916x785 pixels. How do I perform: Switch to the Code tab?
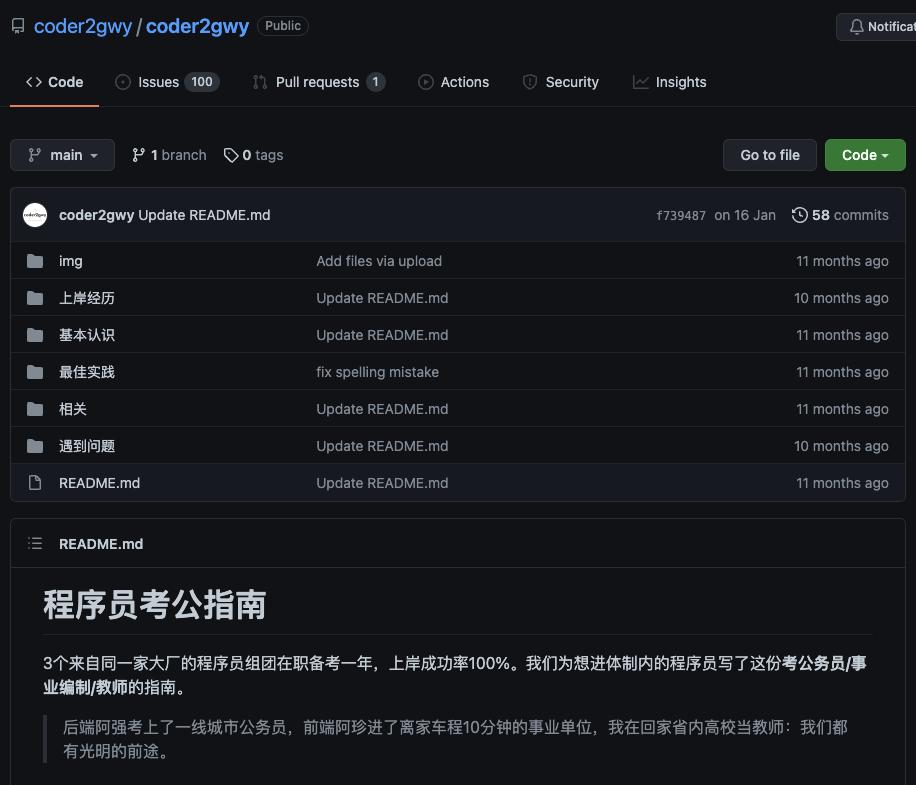(54, 82)
